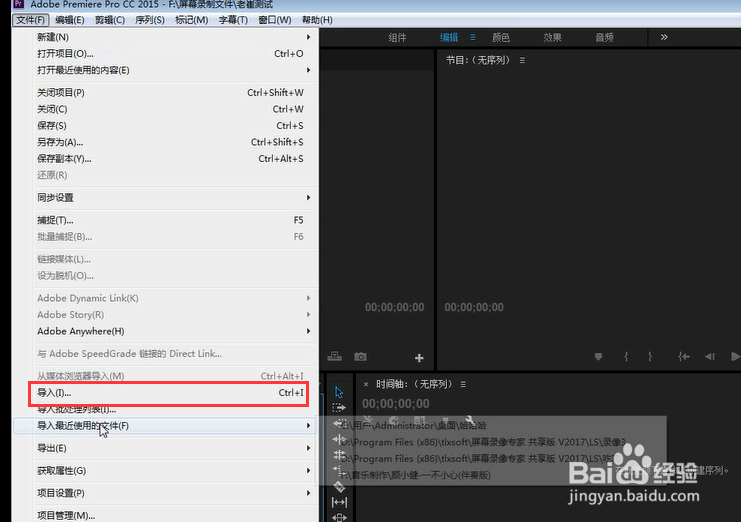Image resolution: width=741 pixels, height=522 pixels.
Task: Expand the 同步设置 submenu
Action: [308, 197]
